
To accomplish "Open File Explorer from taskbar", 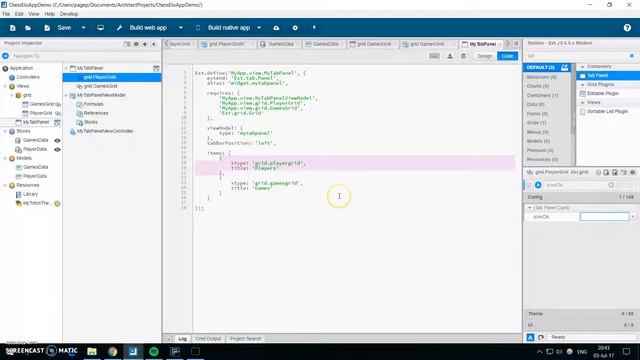I will tap(92, 351).
